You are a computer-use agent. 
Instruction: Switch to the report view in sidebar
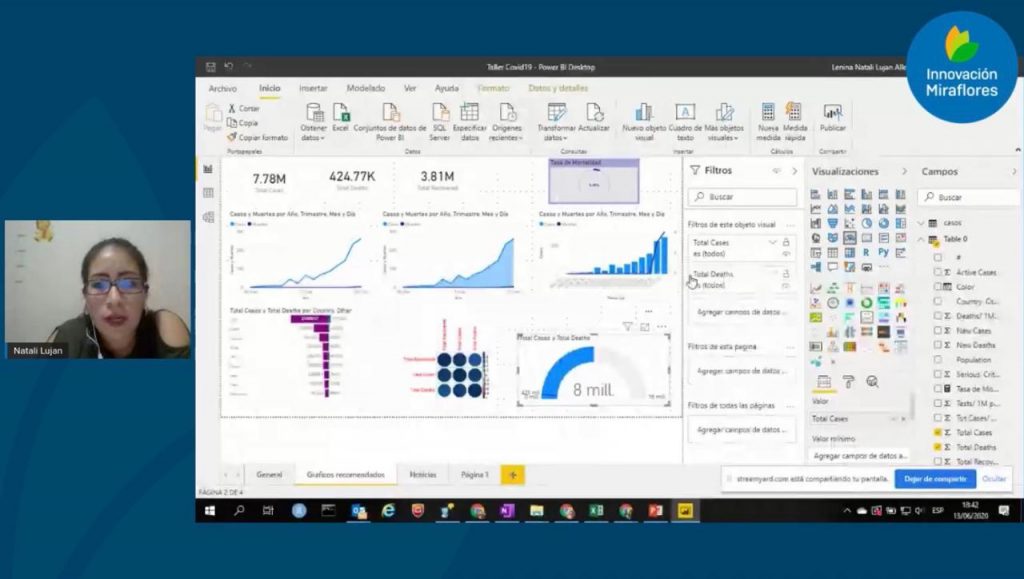(208, 169)
